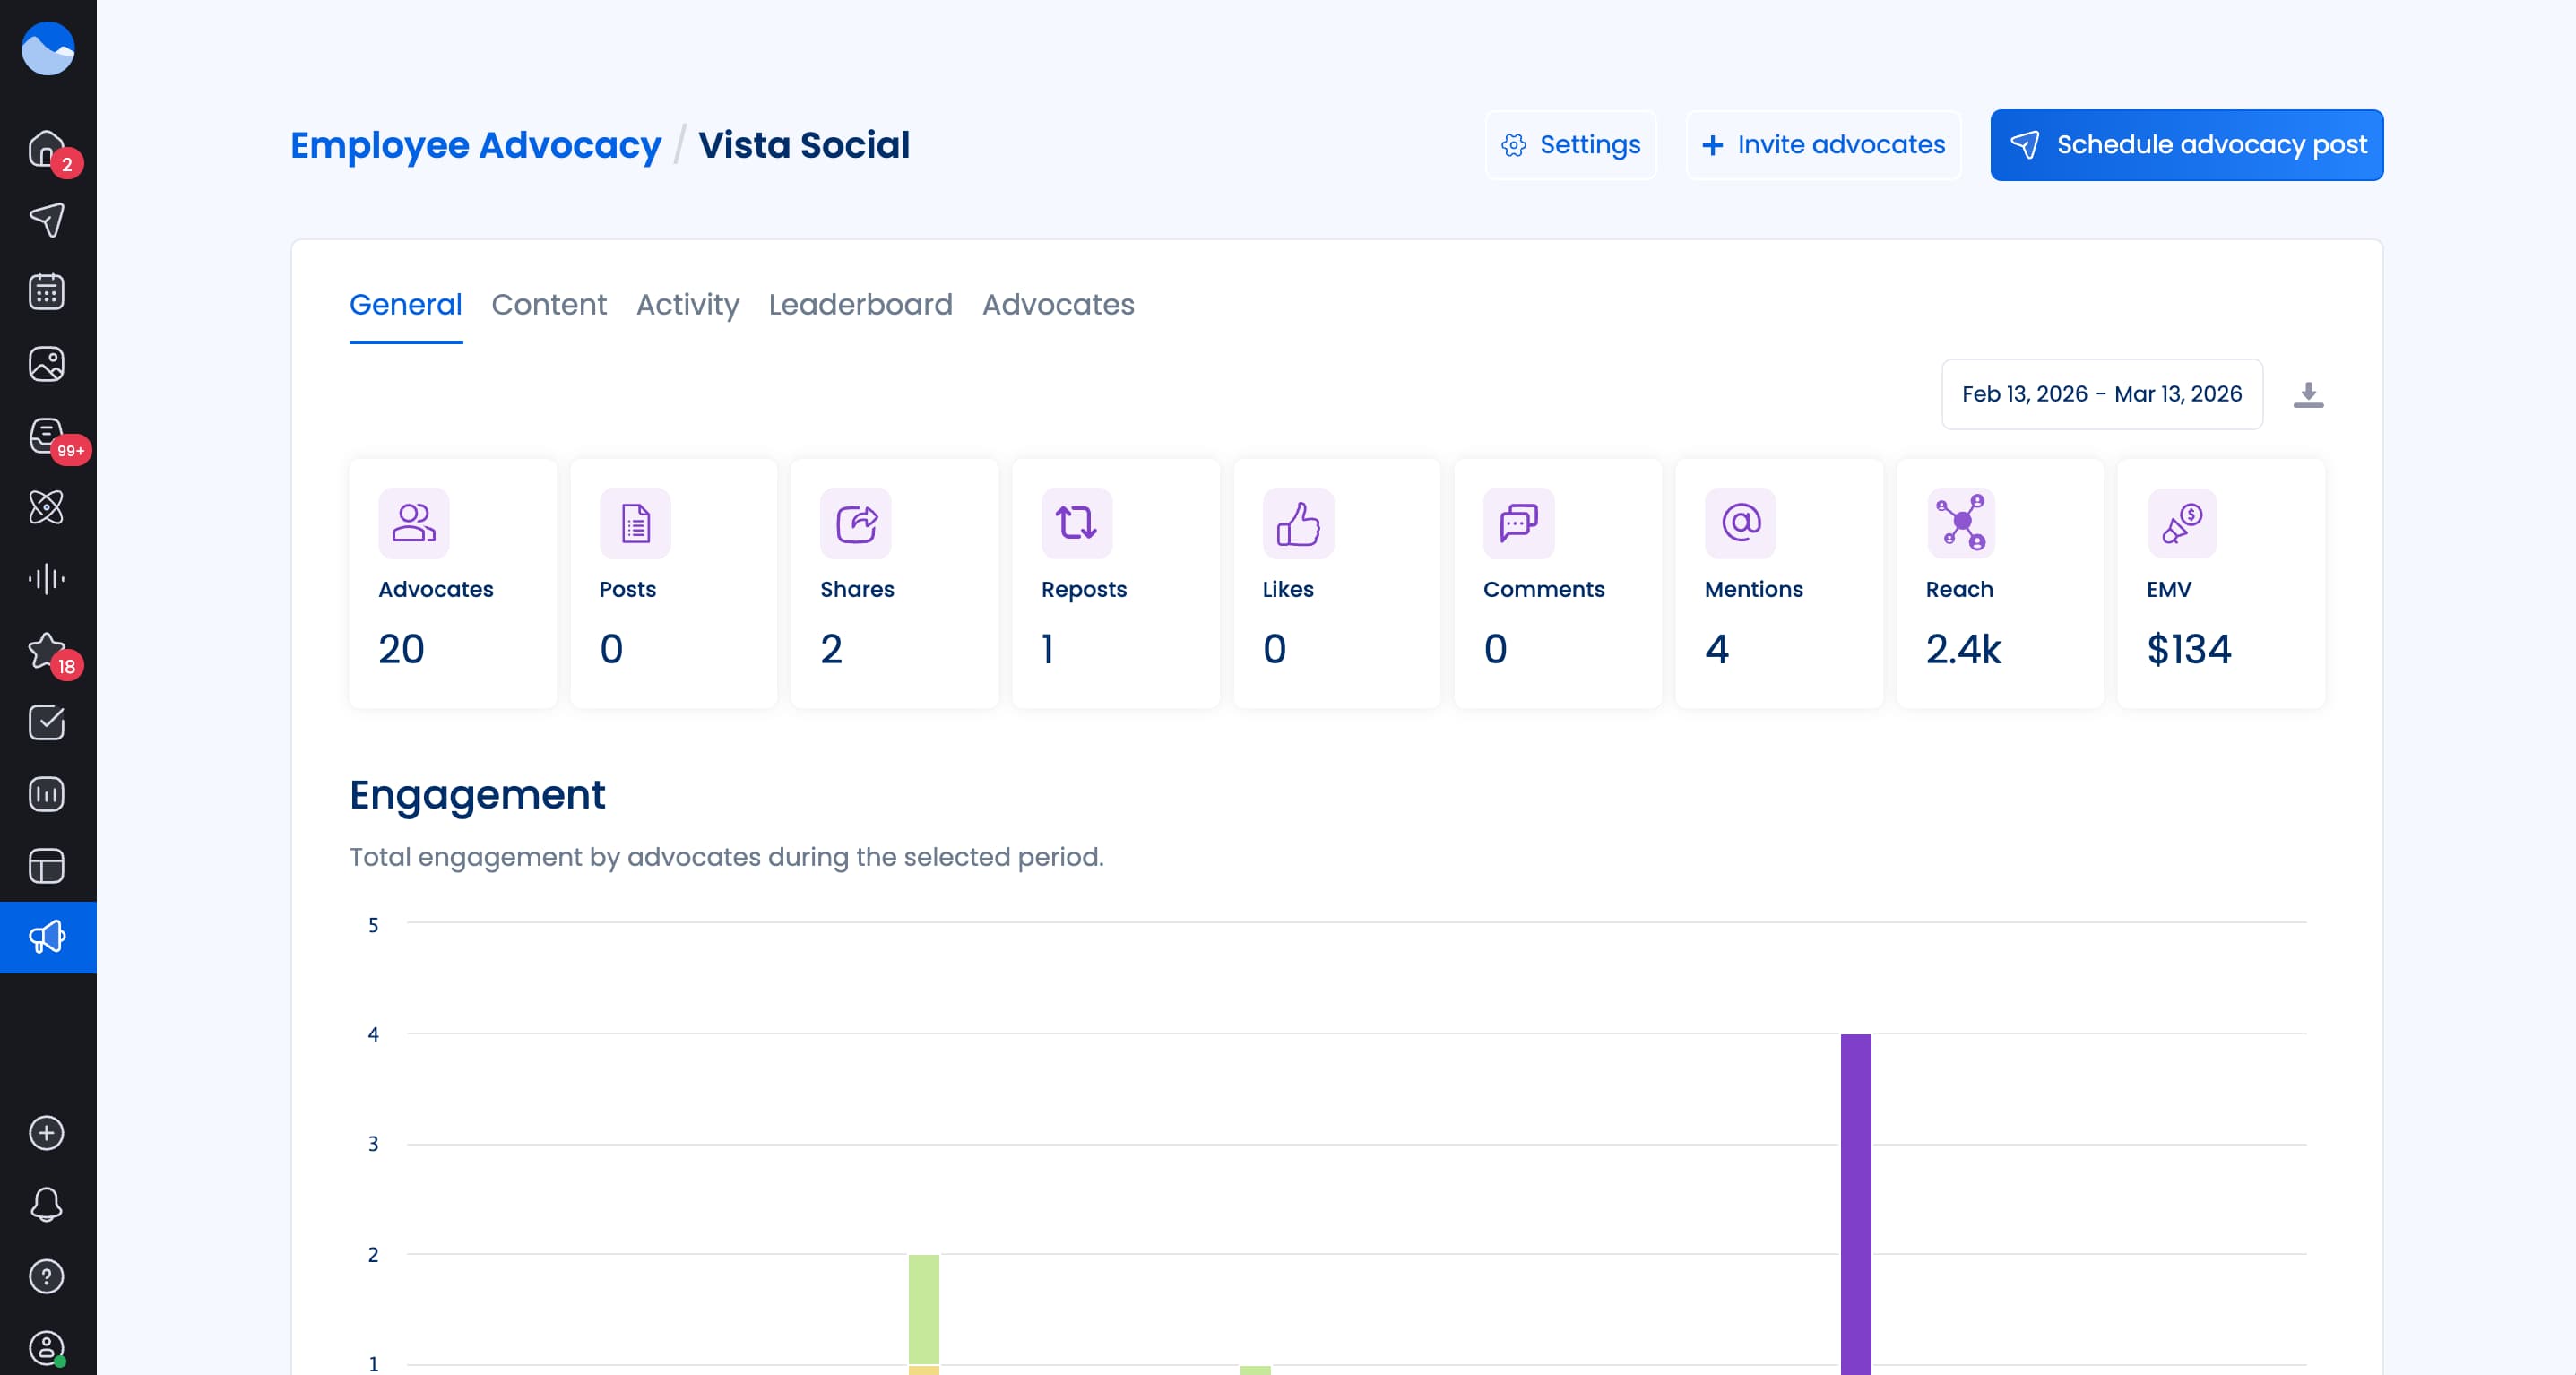Open the notifications bell icon
2576x1375 pixels.
(x=46, y=1203)
